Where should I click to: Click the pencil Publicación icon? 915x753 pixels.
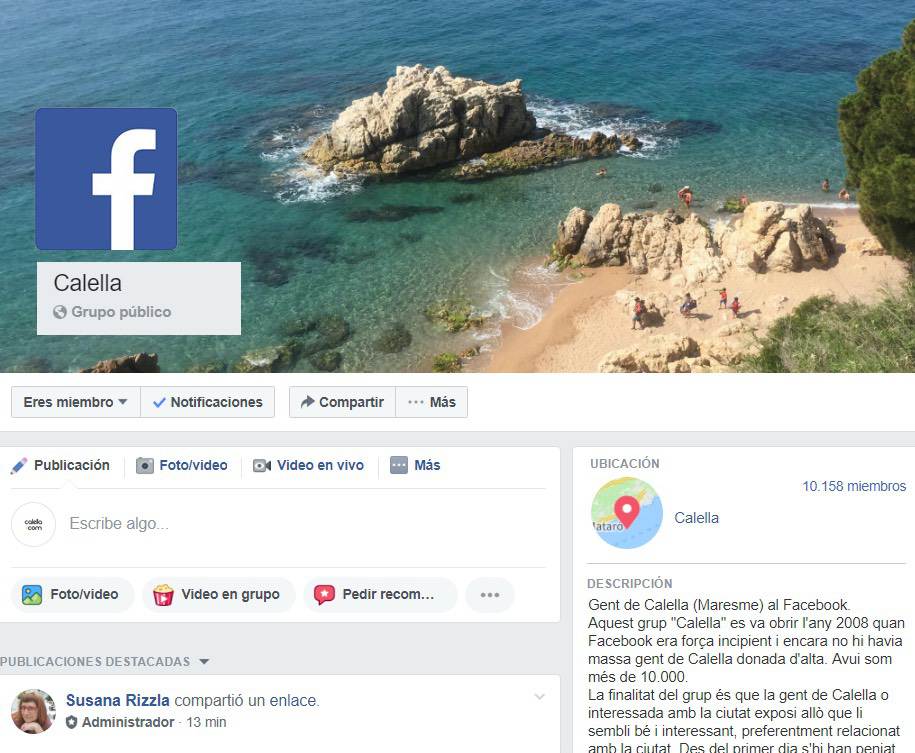[19, 466]
